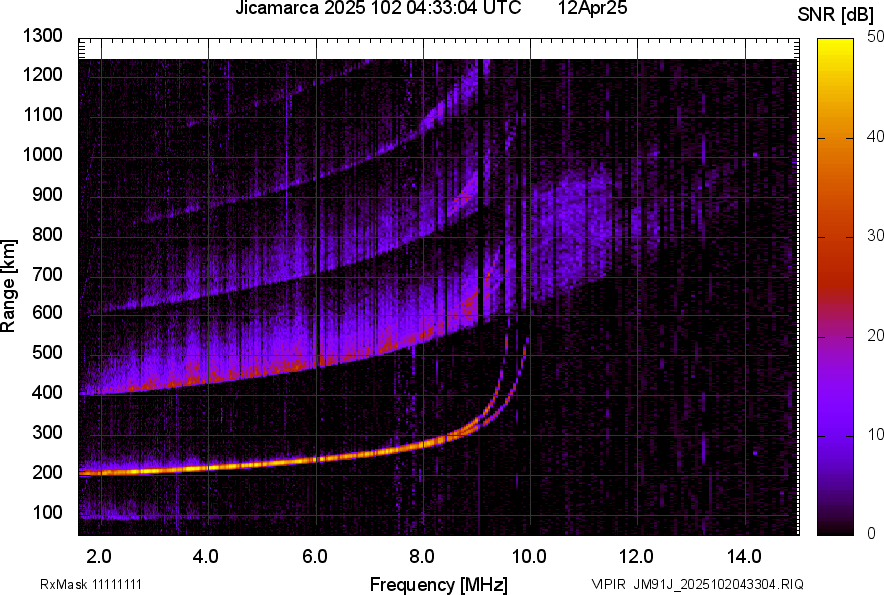Click the frequency tick label '6.0'

(315, 557)
